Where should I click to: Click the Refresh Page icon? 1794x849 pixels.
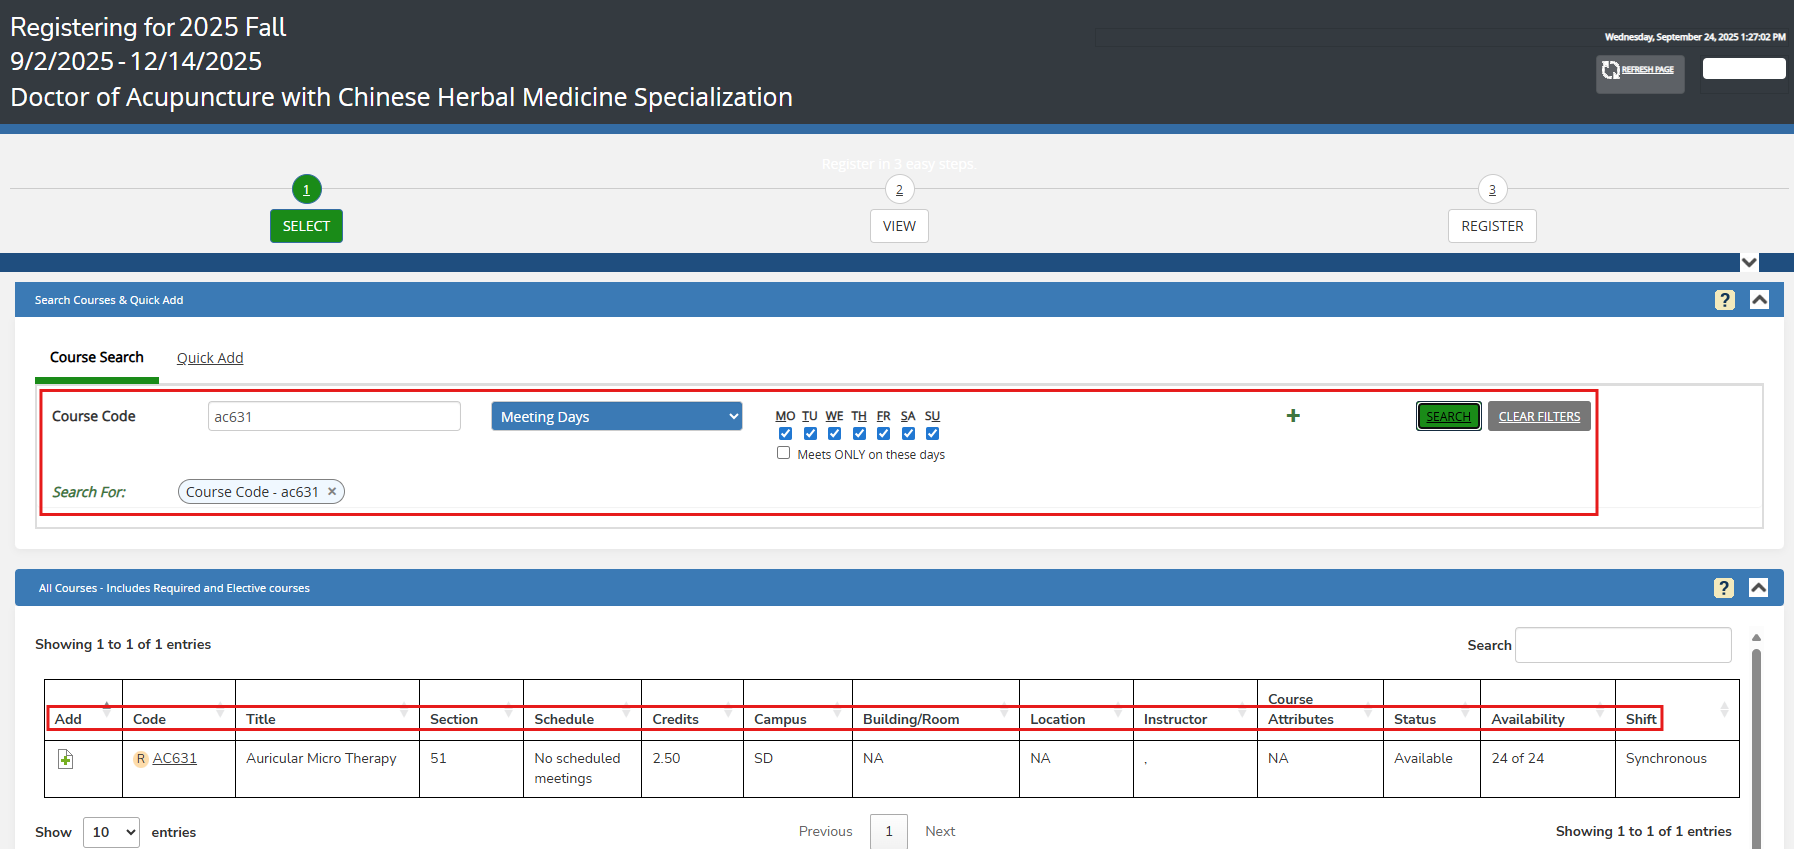1611,70
